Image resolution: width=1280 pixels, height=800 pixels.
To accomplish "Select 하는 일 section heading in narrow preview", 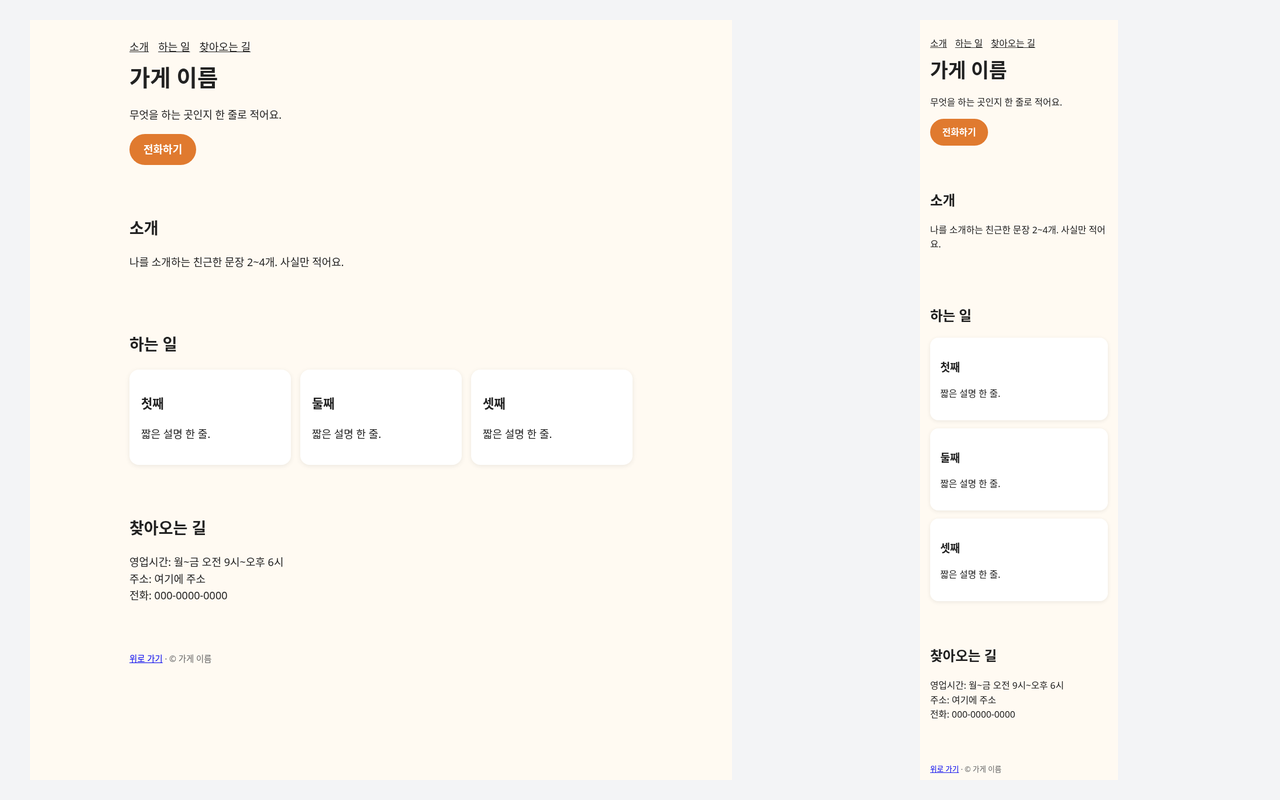I will tap(951, 315).
